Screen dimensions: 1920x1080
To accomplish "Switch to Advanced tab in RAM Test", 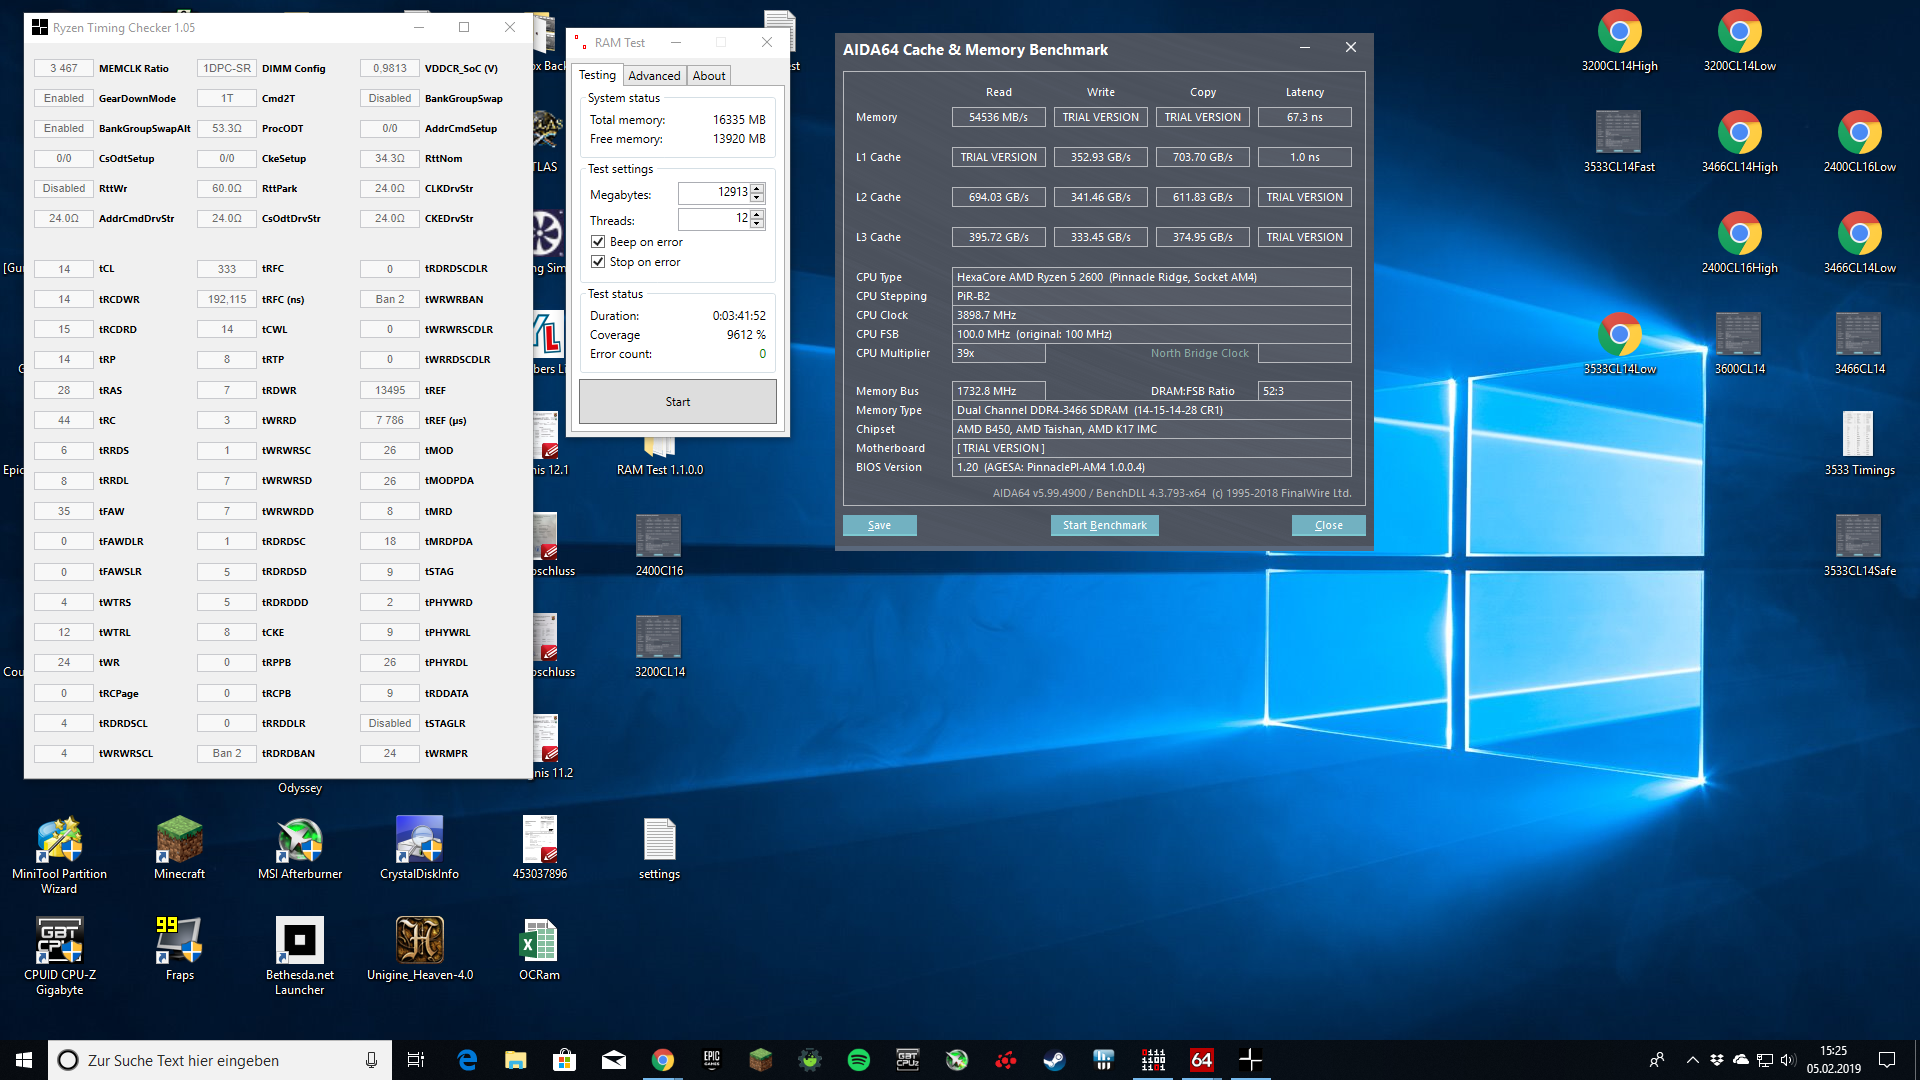I will point(654,76).
